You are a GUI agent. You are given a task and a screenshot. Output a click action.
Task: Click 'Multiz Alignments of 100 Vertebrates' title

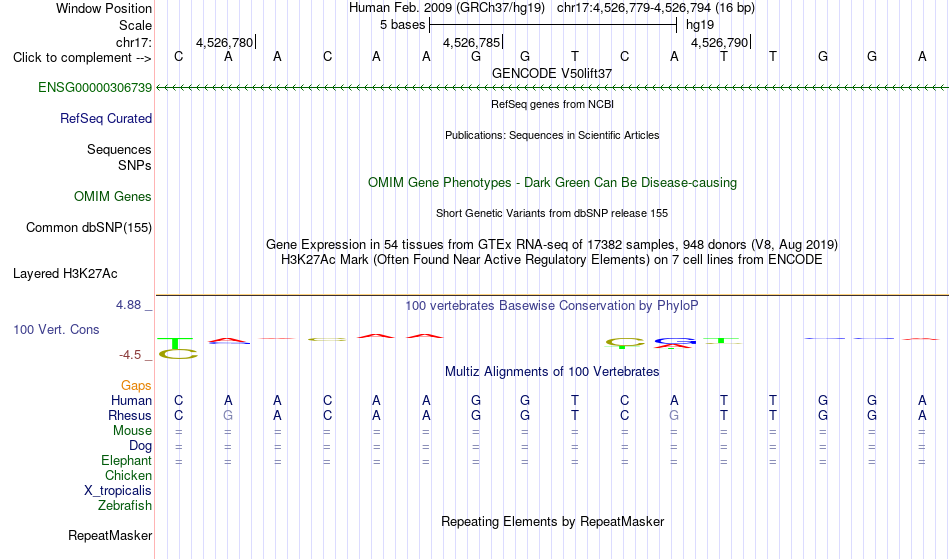click(x=552, y=371)
